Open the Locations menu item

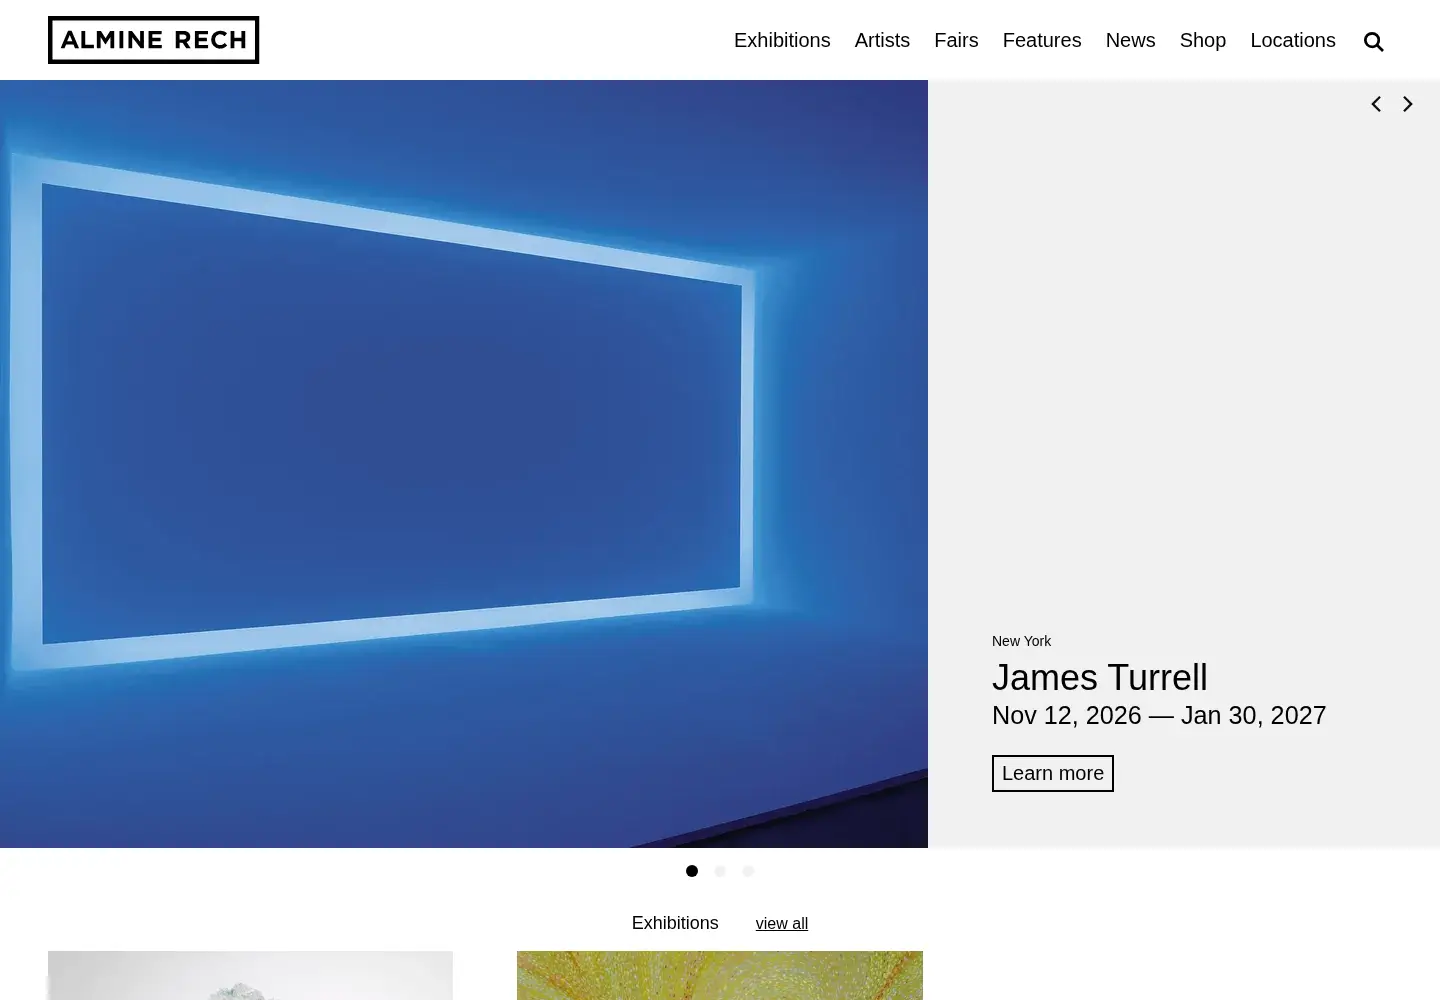(x=1293, y=40)
